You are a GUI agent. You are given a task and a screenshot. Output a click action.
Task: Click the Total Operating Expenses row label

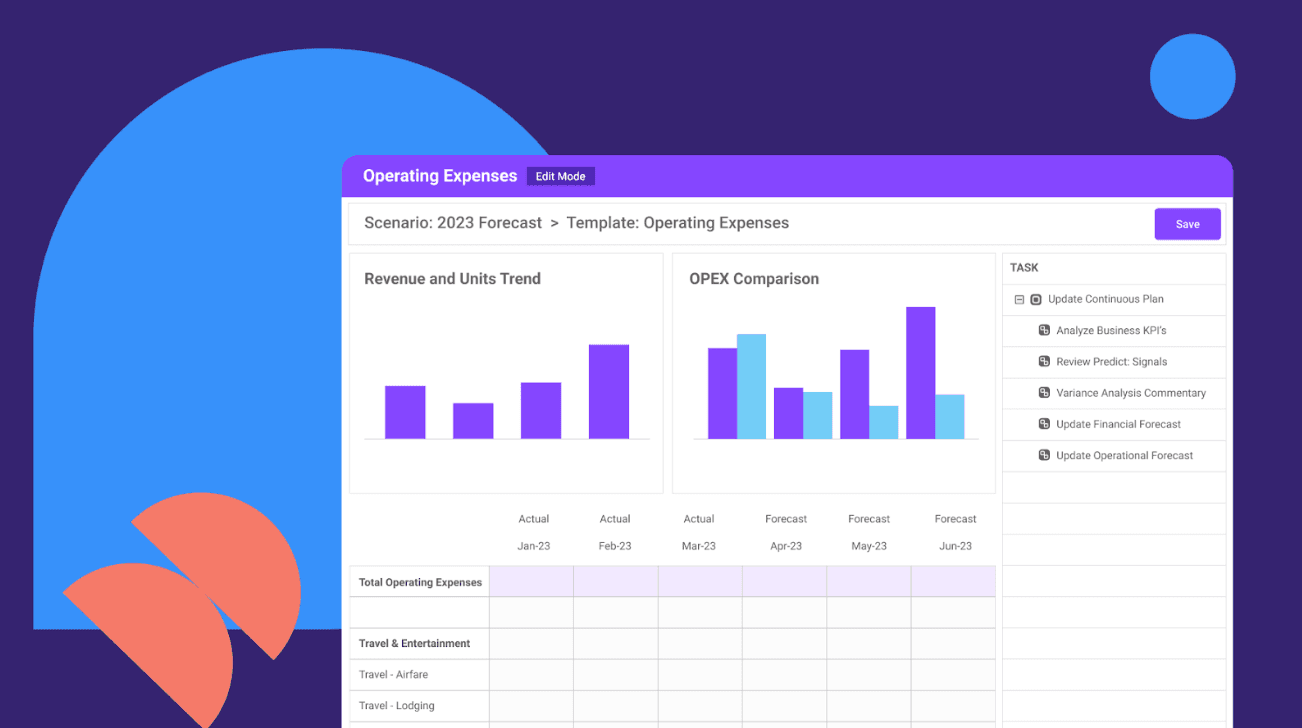tap(420, 582)
